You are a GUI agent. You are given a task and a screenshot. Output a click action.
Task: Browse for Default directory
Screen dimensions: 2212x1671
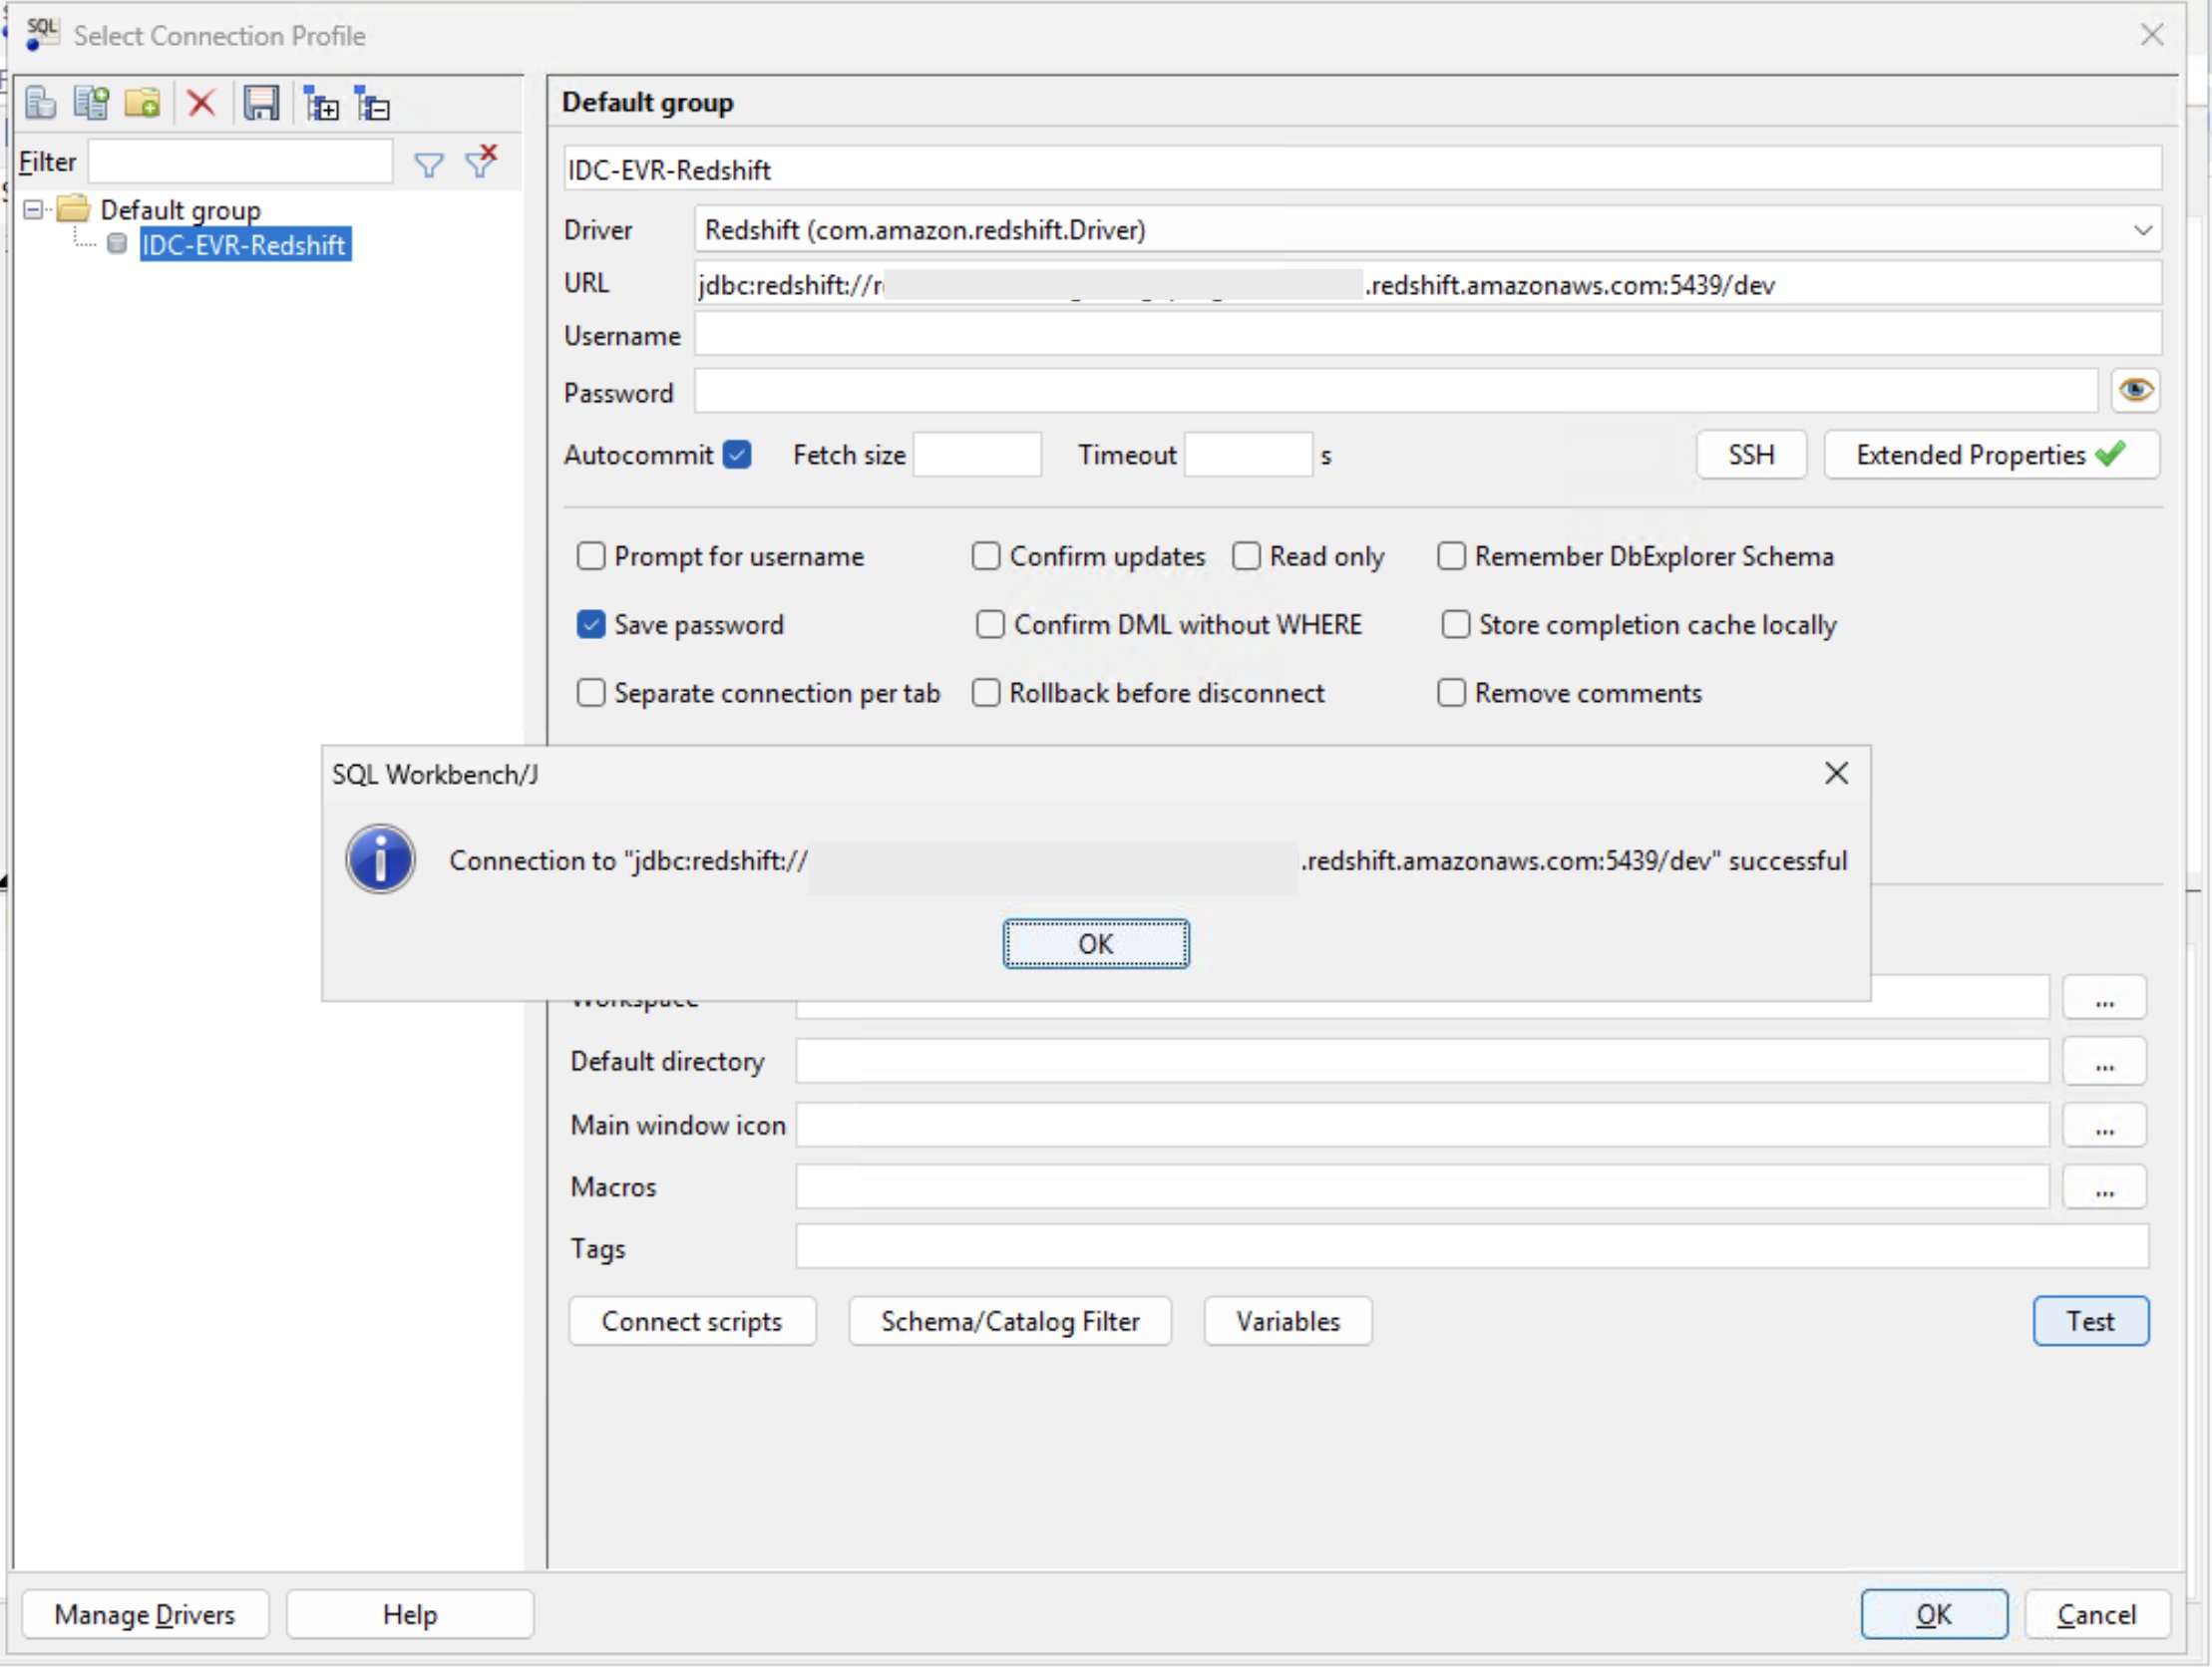coord(2105,1062)
